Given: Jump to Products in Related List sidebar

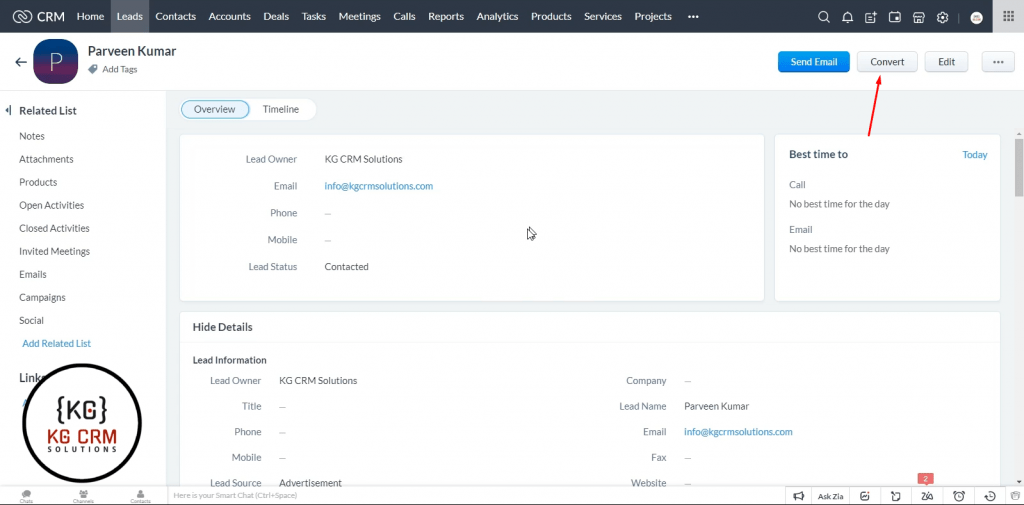Looking at the screenshot, I should pos(38,182).
